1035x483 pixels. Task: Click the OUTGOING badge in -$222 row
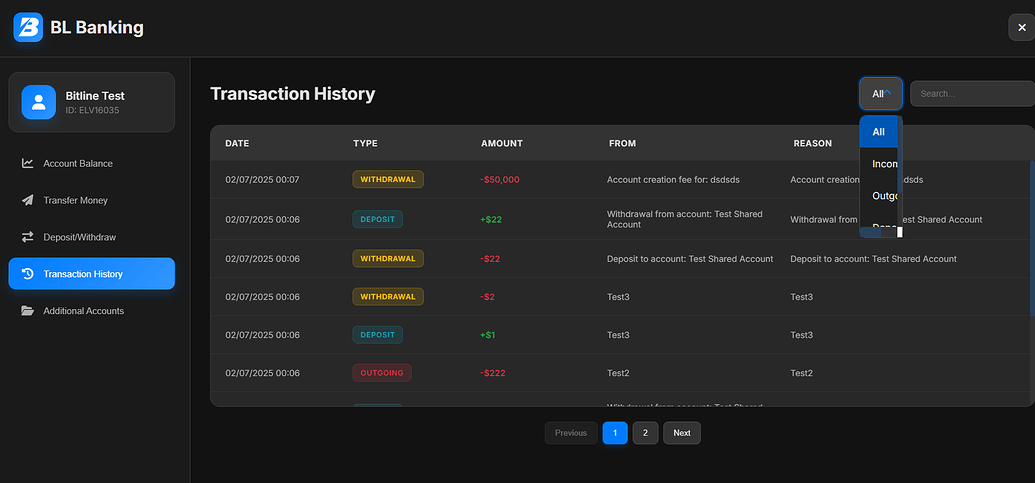(x=382, y=373)
